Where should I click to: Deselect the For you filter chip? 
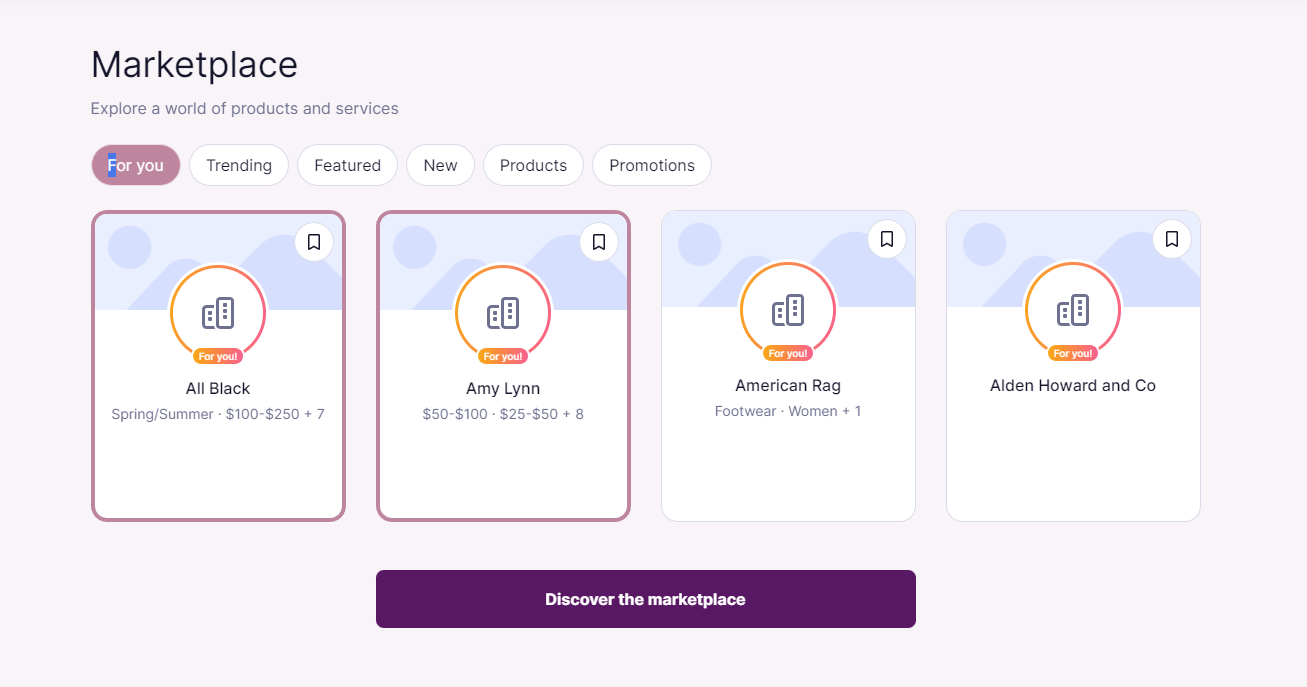(135, 164)
